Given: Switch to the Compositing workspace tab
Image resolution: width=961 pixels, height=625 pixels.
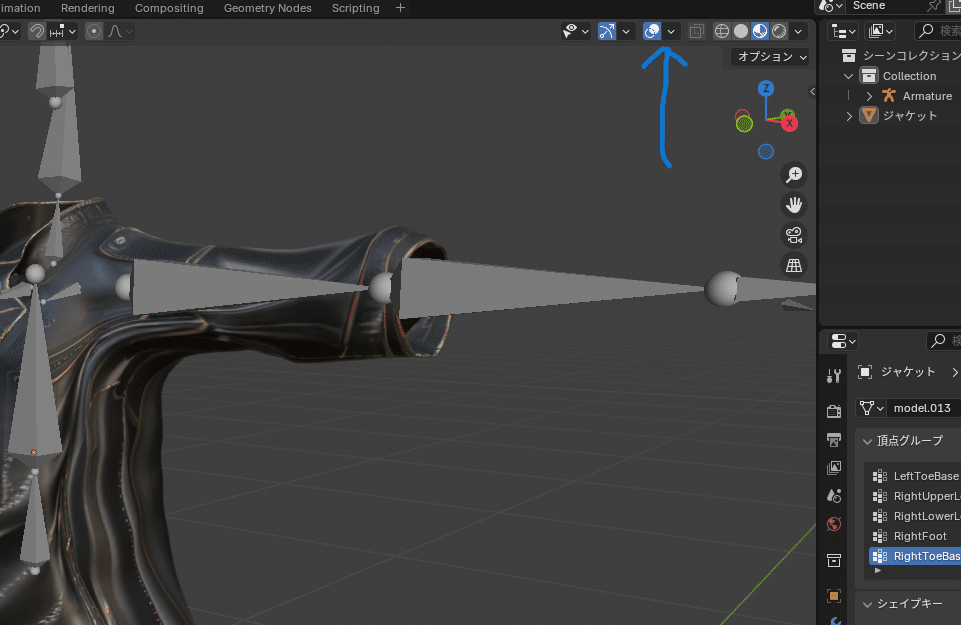Looking at the screenshot, I should pos(169,8).
